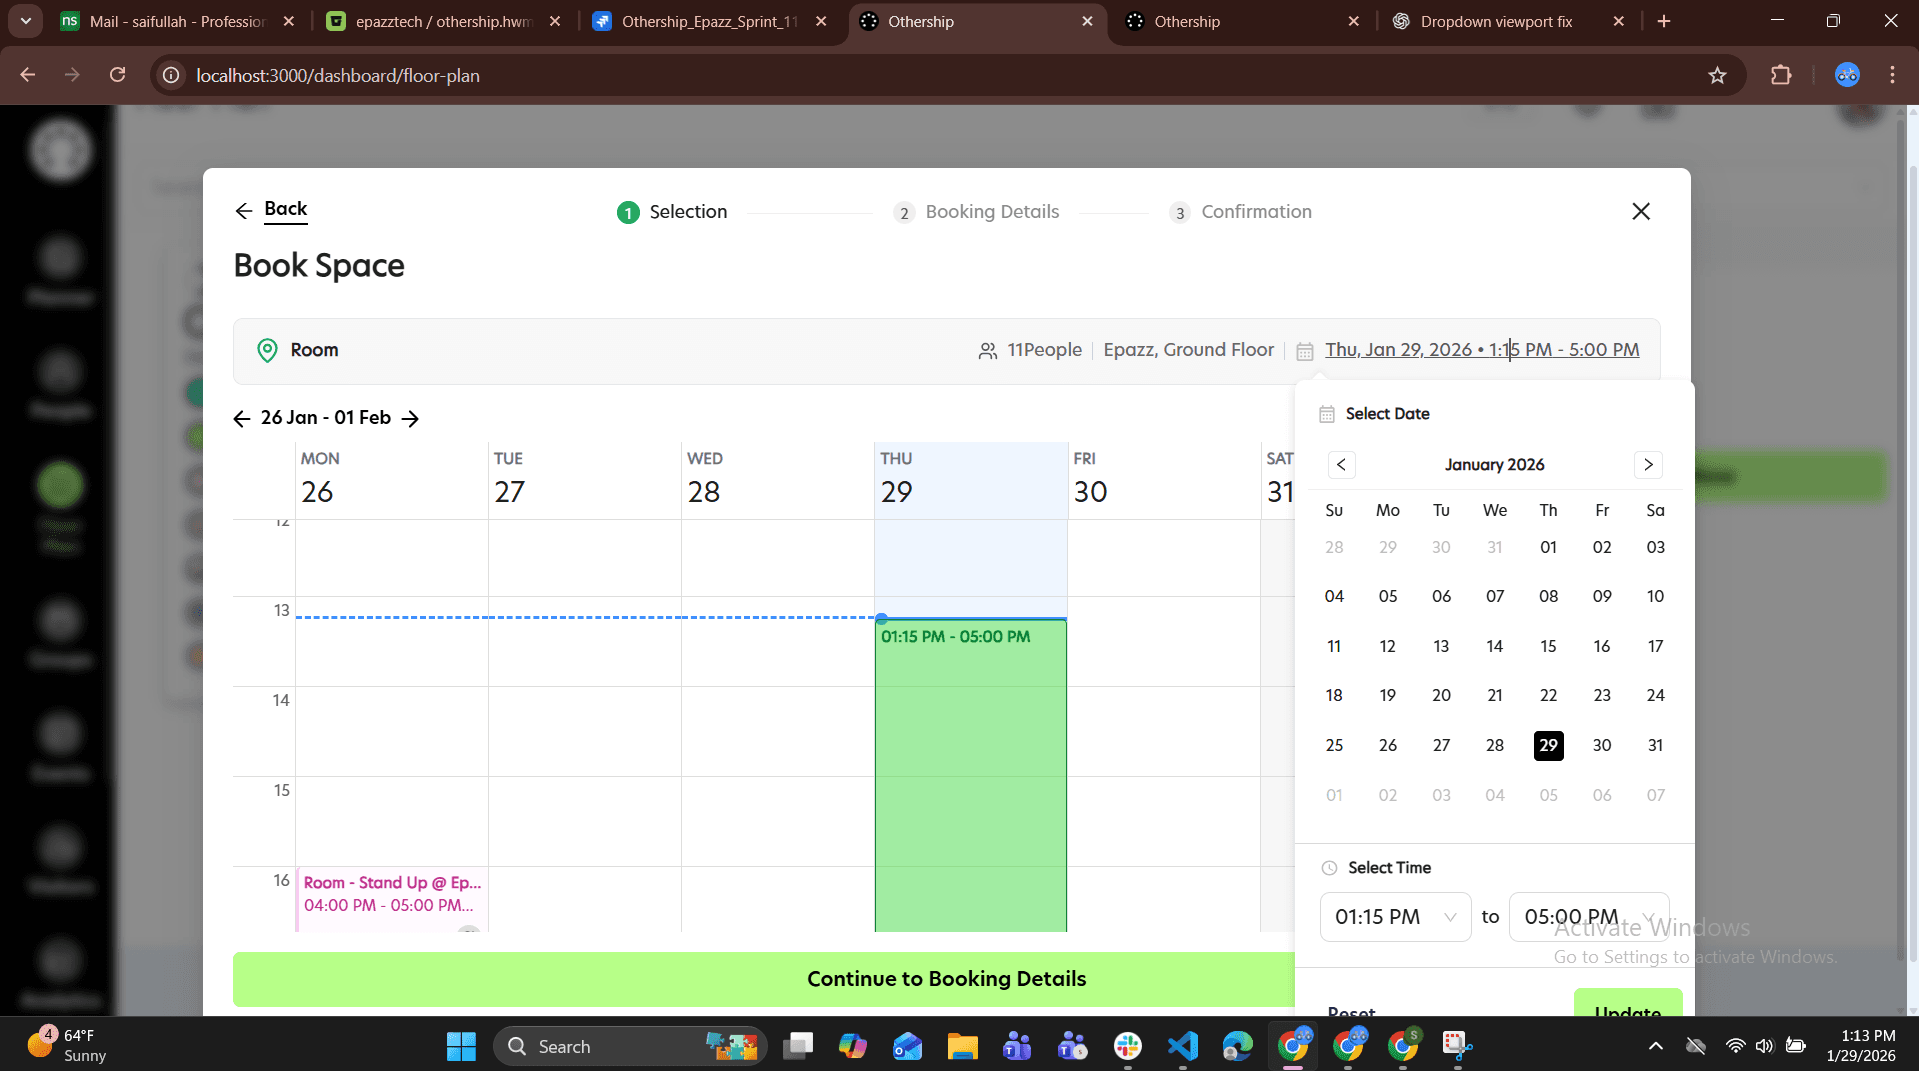Screen dimensions: 1919x1071
Task: Select January 30 in date picker
Action: (x=1602, y=746)
